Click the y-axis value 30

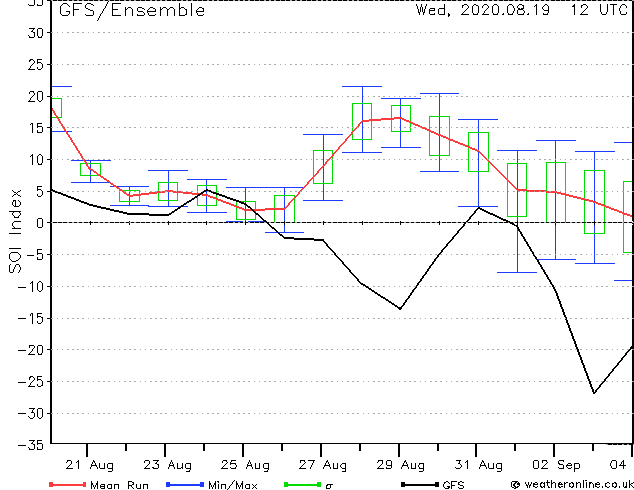36,33
